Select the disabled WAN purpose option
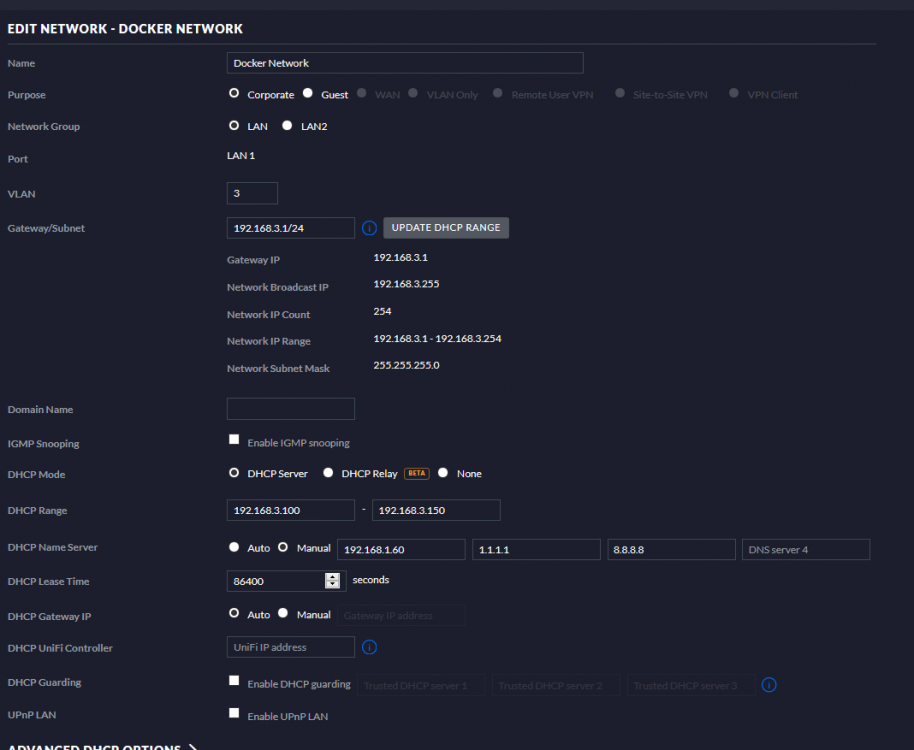The height and width of the screenshot is (750, 914). pyautogui.click(x=361, y=93)
